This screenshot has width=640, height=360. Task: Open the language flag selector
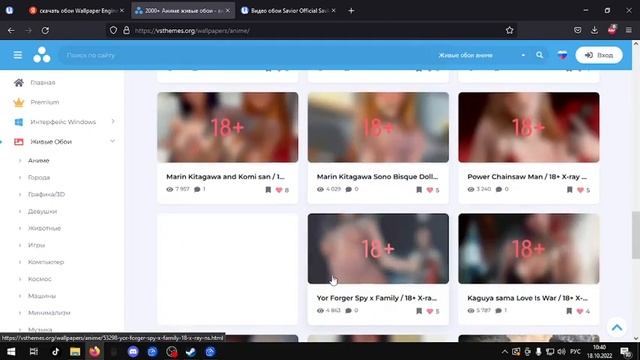(x=562, y=55)
